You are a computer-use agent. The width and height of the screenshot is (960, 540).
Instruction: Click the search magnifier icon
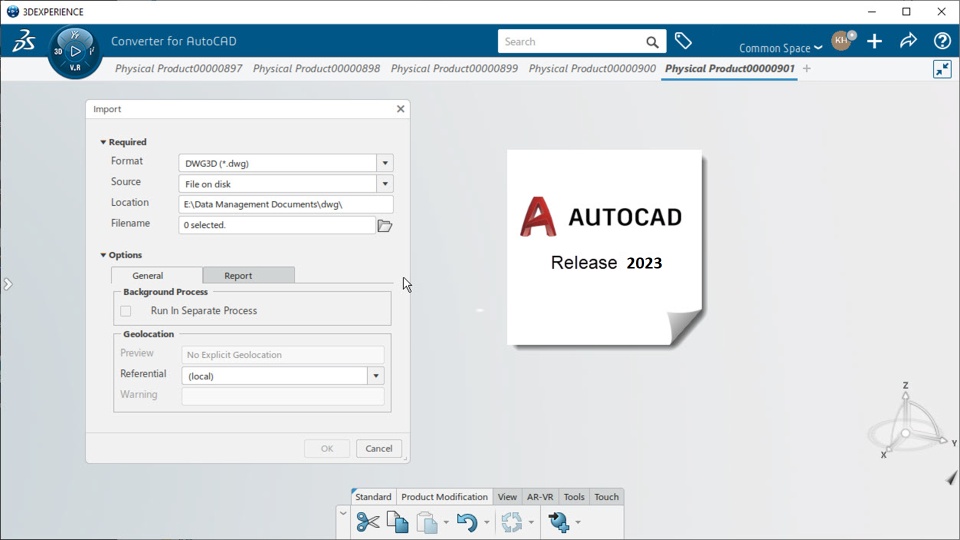[653, 42]
